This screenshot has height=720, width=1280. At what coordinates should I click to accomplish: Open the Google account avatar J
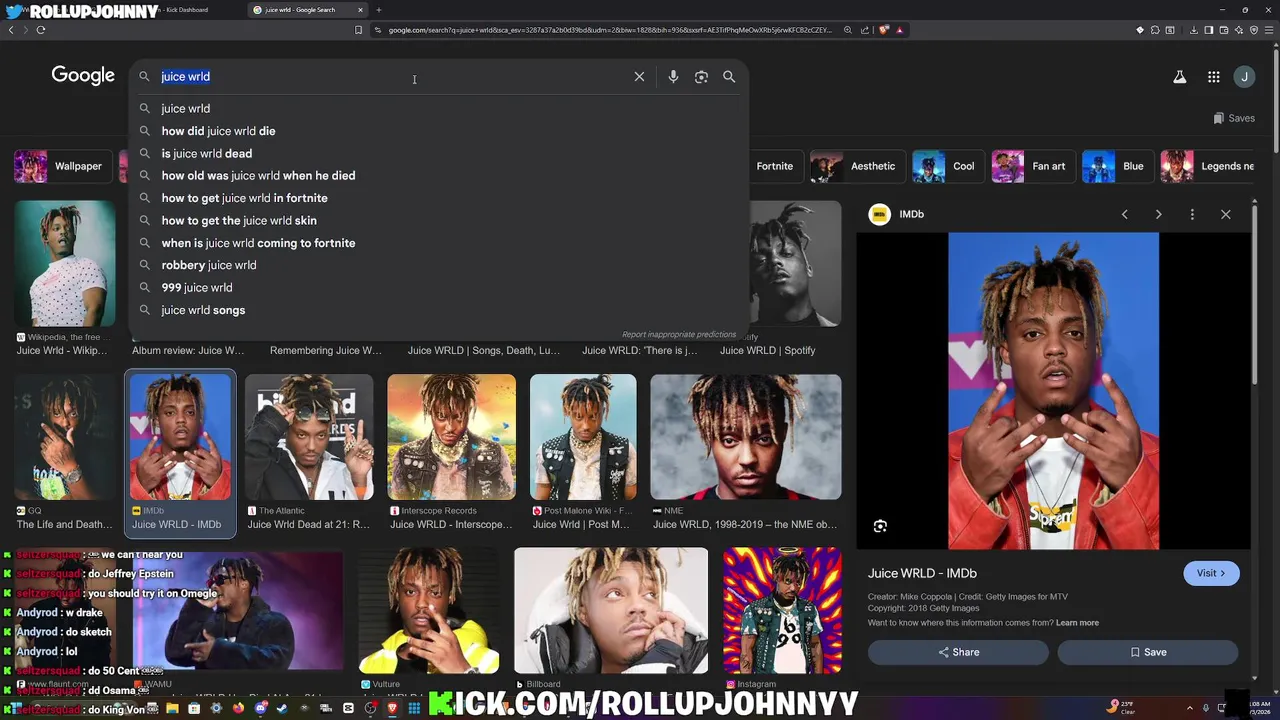pyautogui.click(x=1244, y=76)
